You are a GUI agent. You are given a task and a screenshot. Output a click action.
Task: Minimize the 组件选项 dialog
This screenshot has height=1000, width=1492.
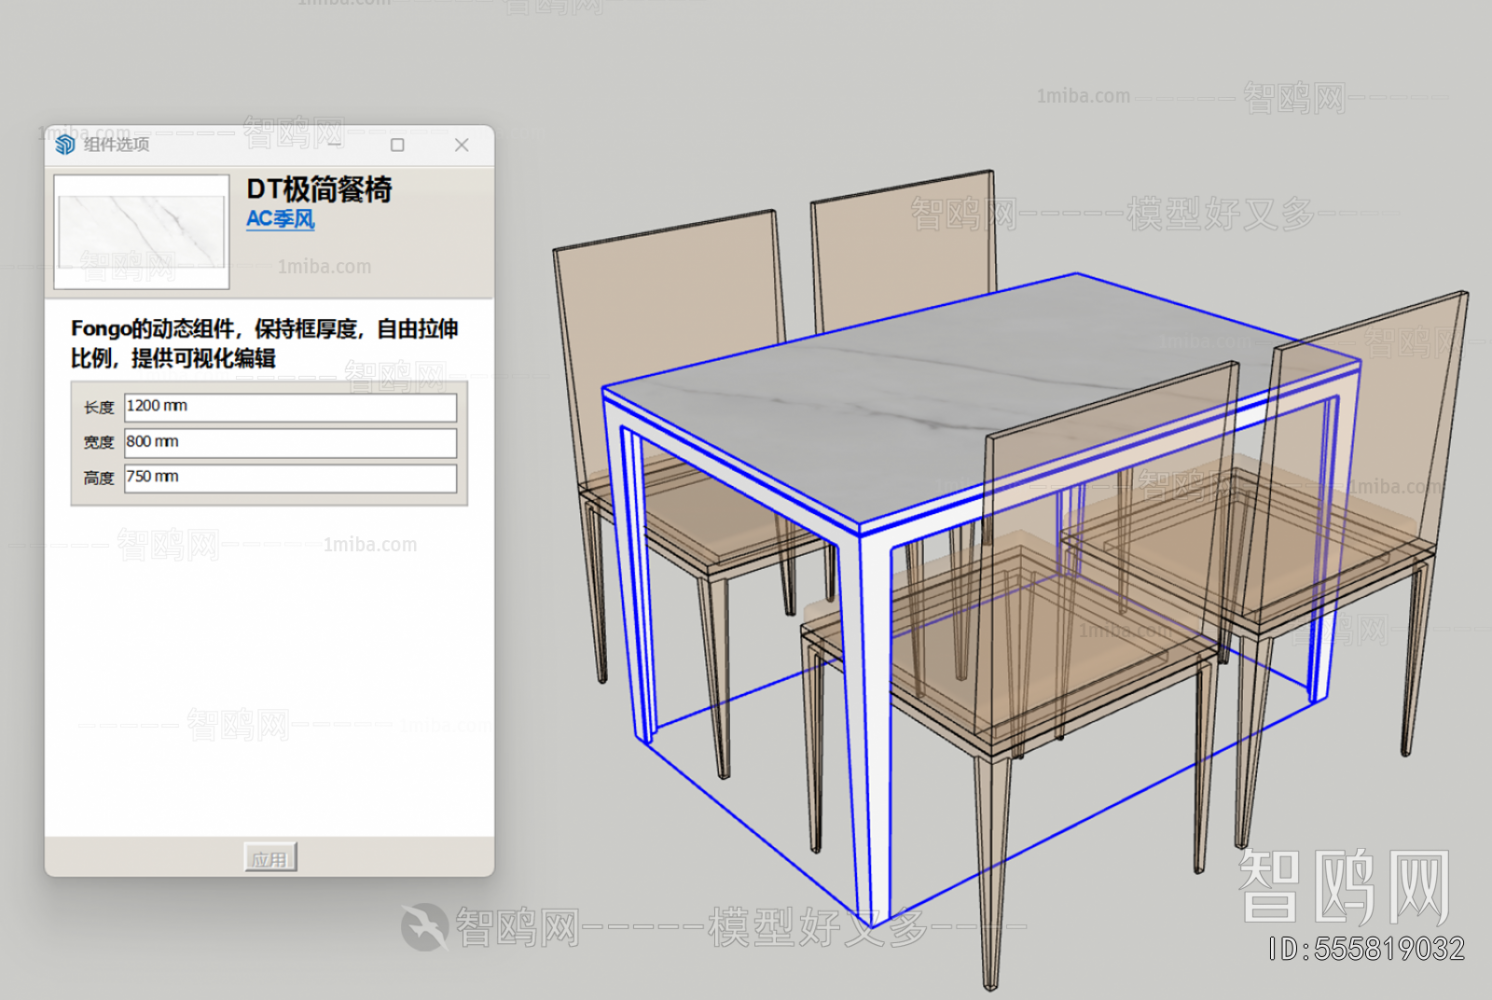coord(335,145)
